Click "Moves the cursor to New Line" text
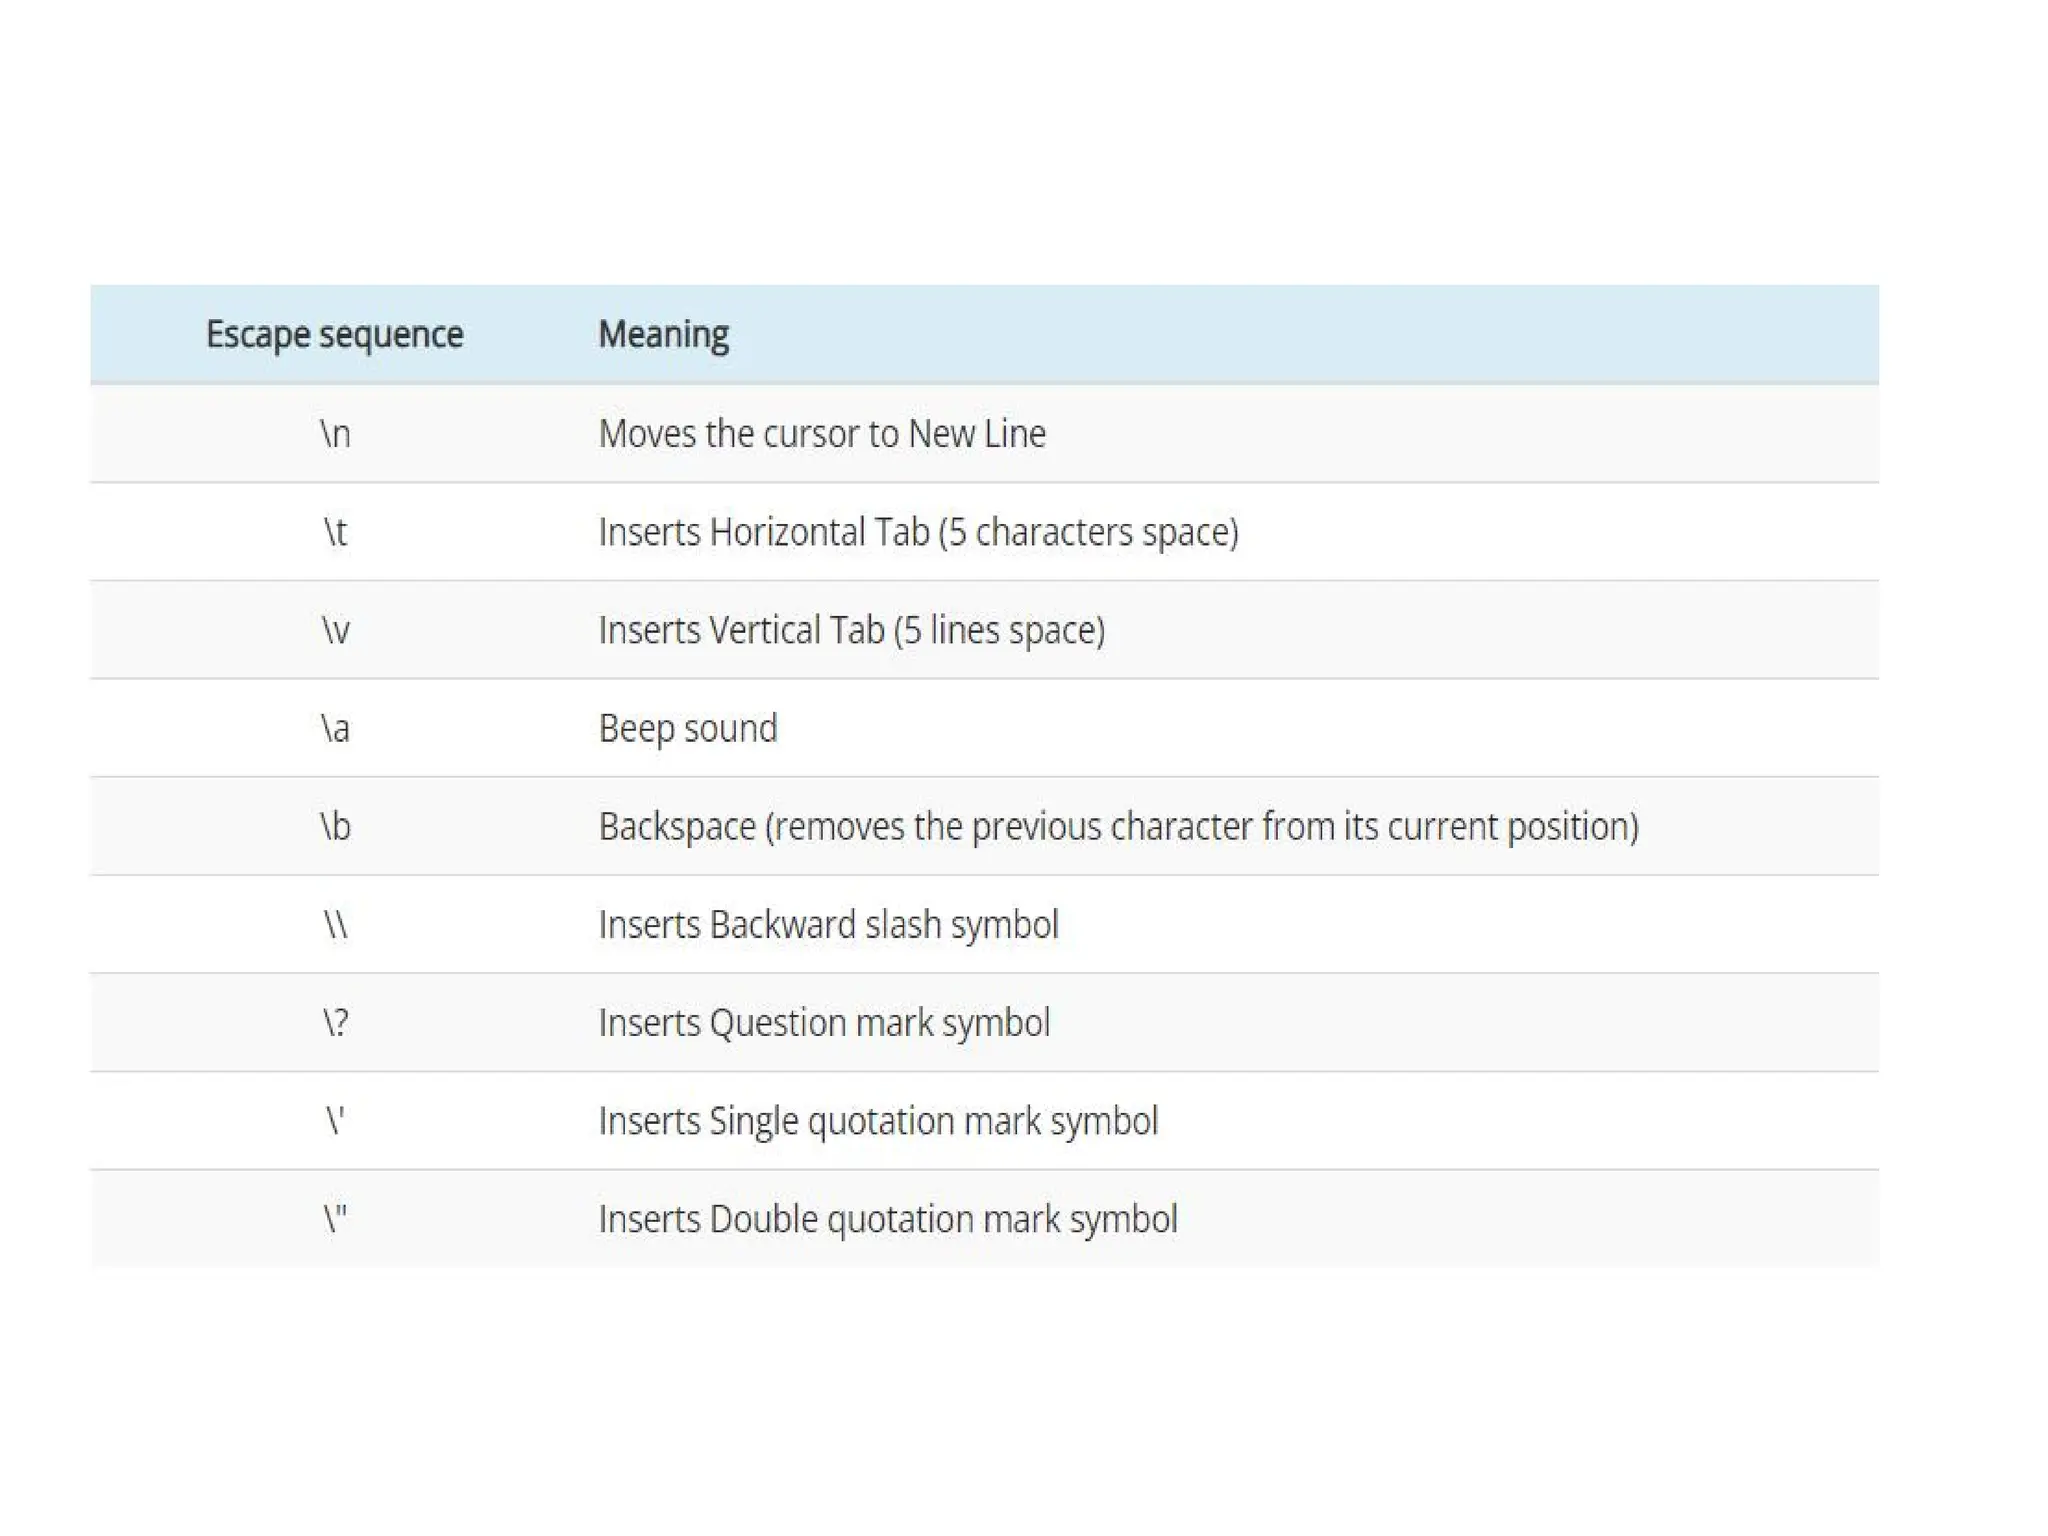This screenshot has width=2048, height=1536. pos(821,434)
